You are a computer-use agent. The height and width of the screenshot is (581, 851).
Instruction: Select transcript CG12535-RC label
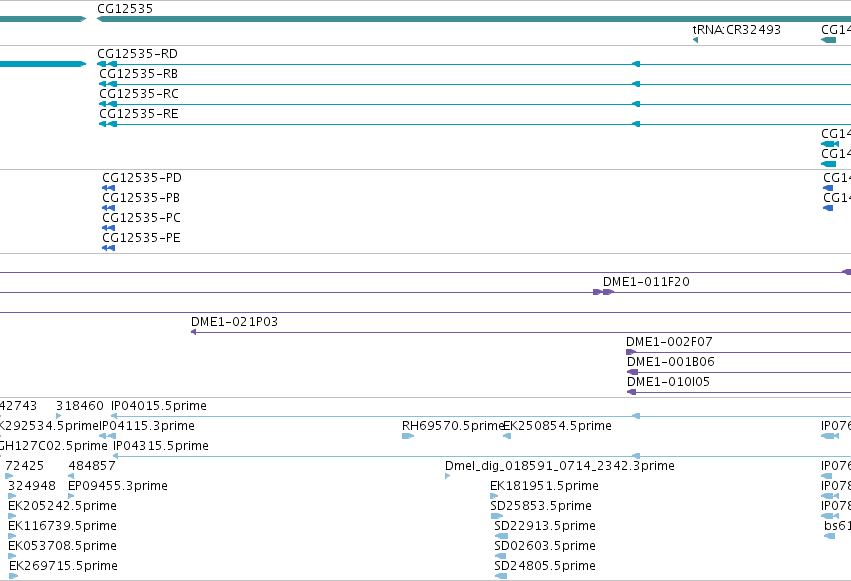point(138,94)
